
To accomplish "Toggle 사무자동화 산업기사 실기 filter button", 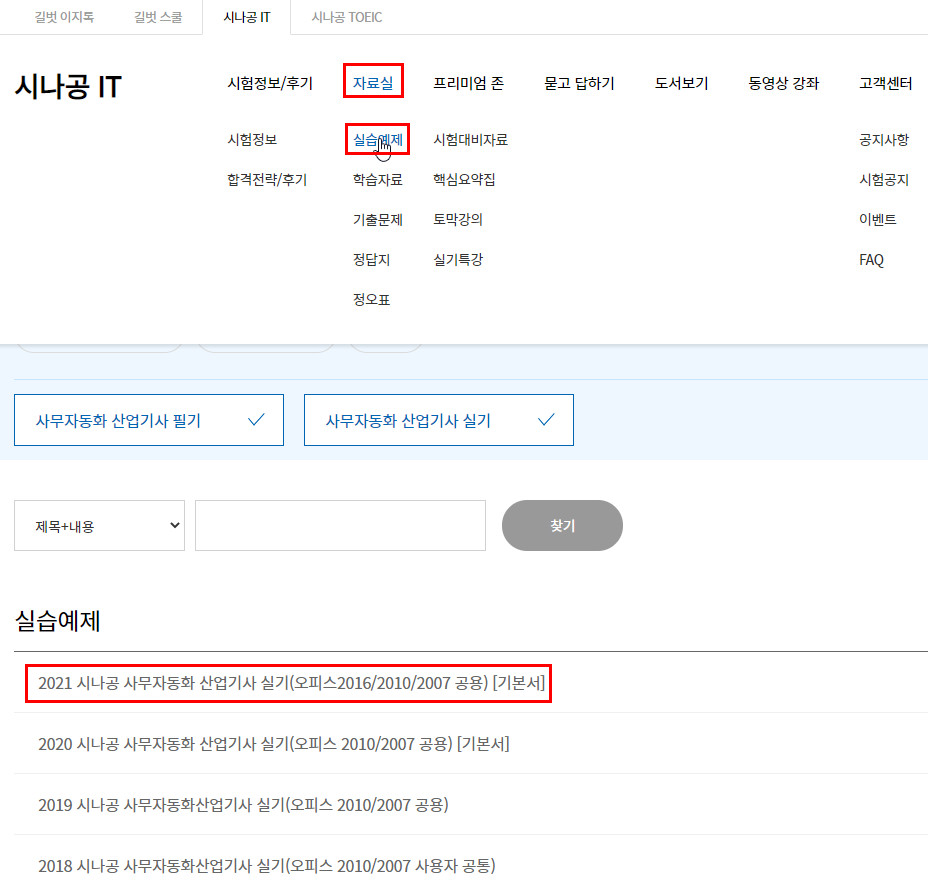I will click(439, 420).
